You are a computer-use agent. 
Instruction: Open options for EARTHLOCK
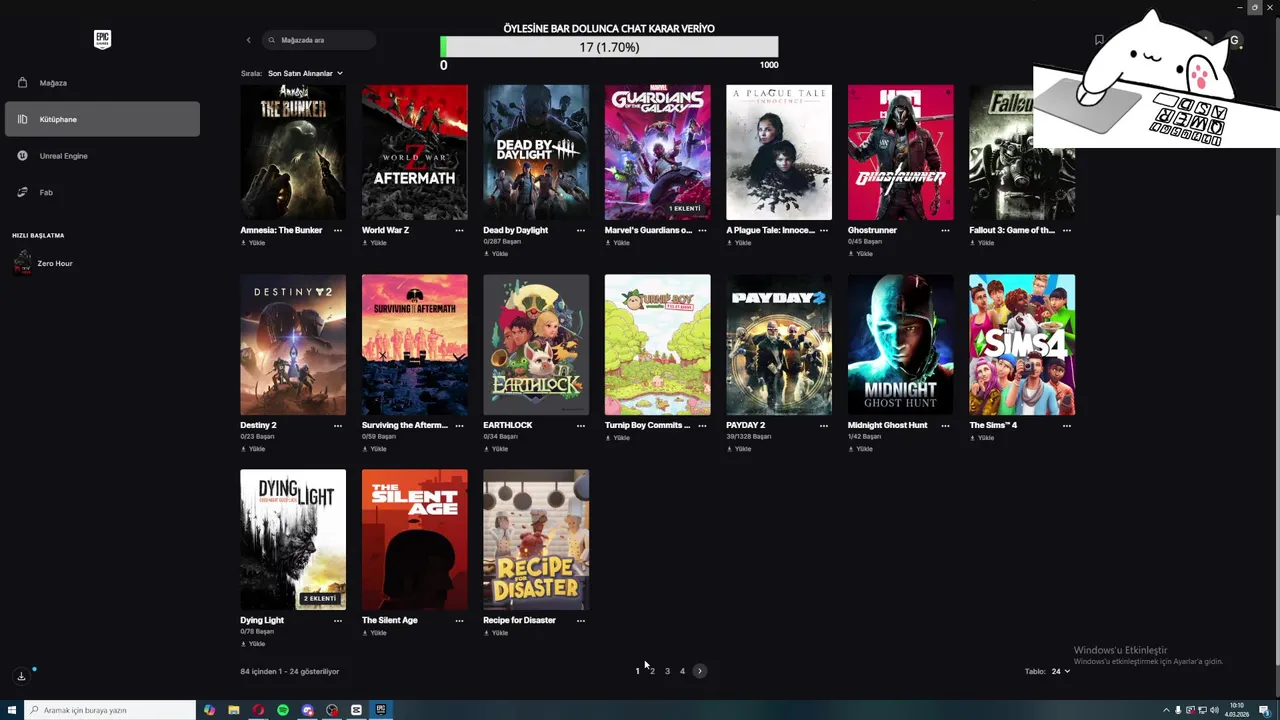click(581, 425)
